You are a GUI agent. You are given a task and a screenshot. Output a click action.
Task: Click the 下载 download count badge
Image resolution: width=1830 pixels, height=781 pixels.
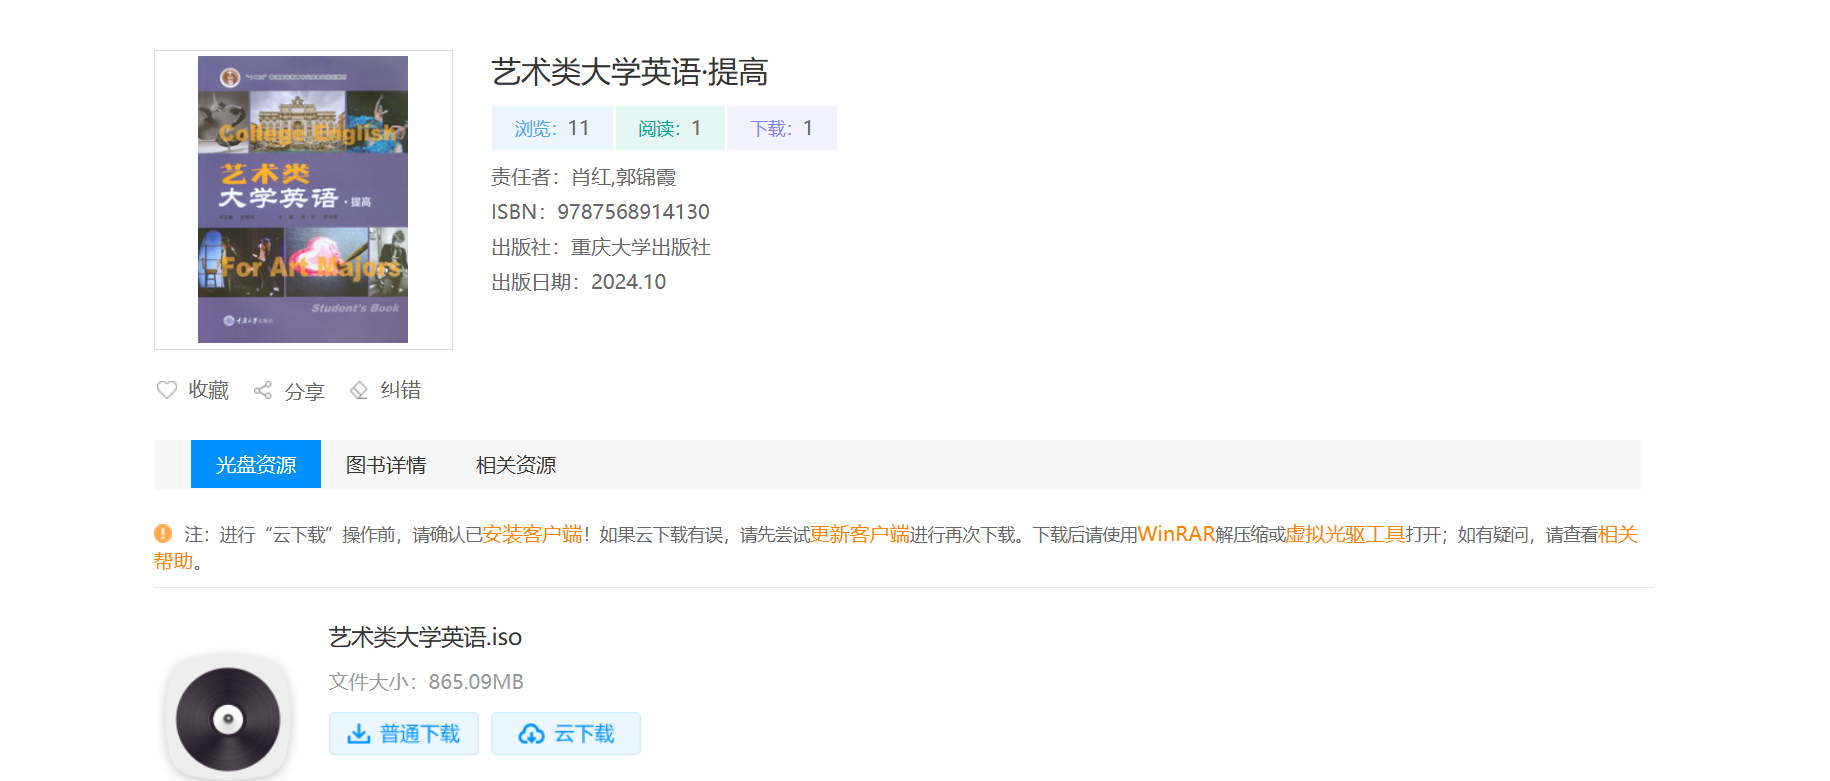(782, 128)
